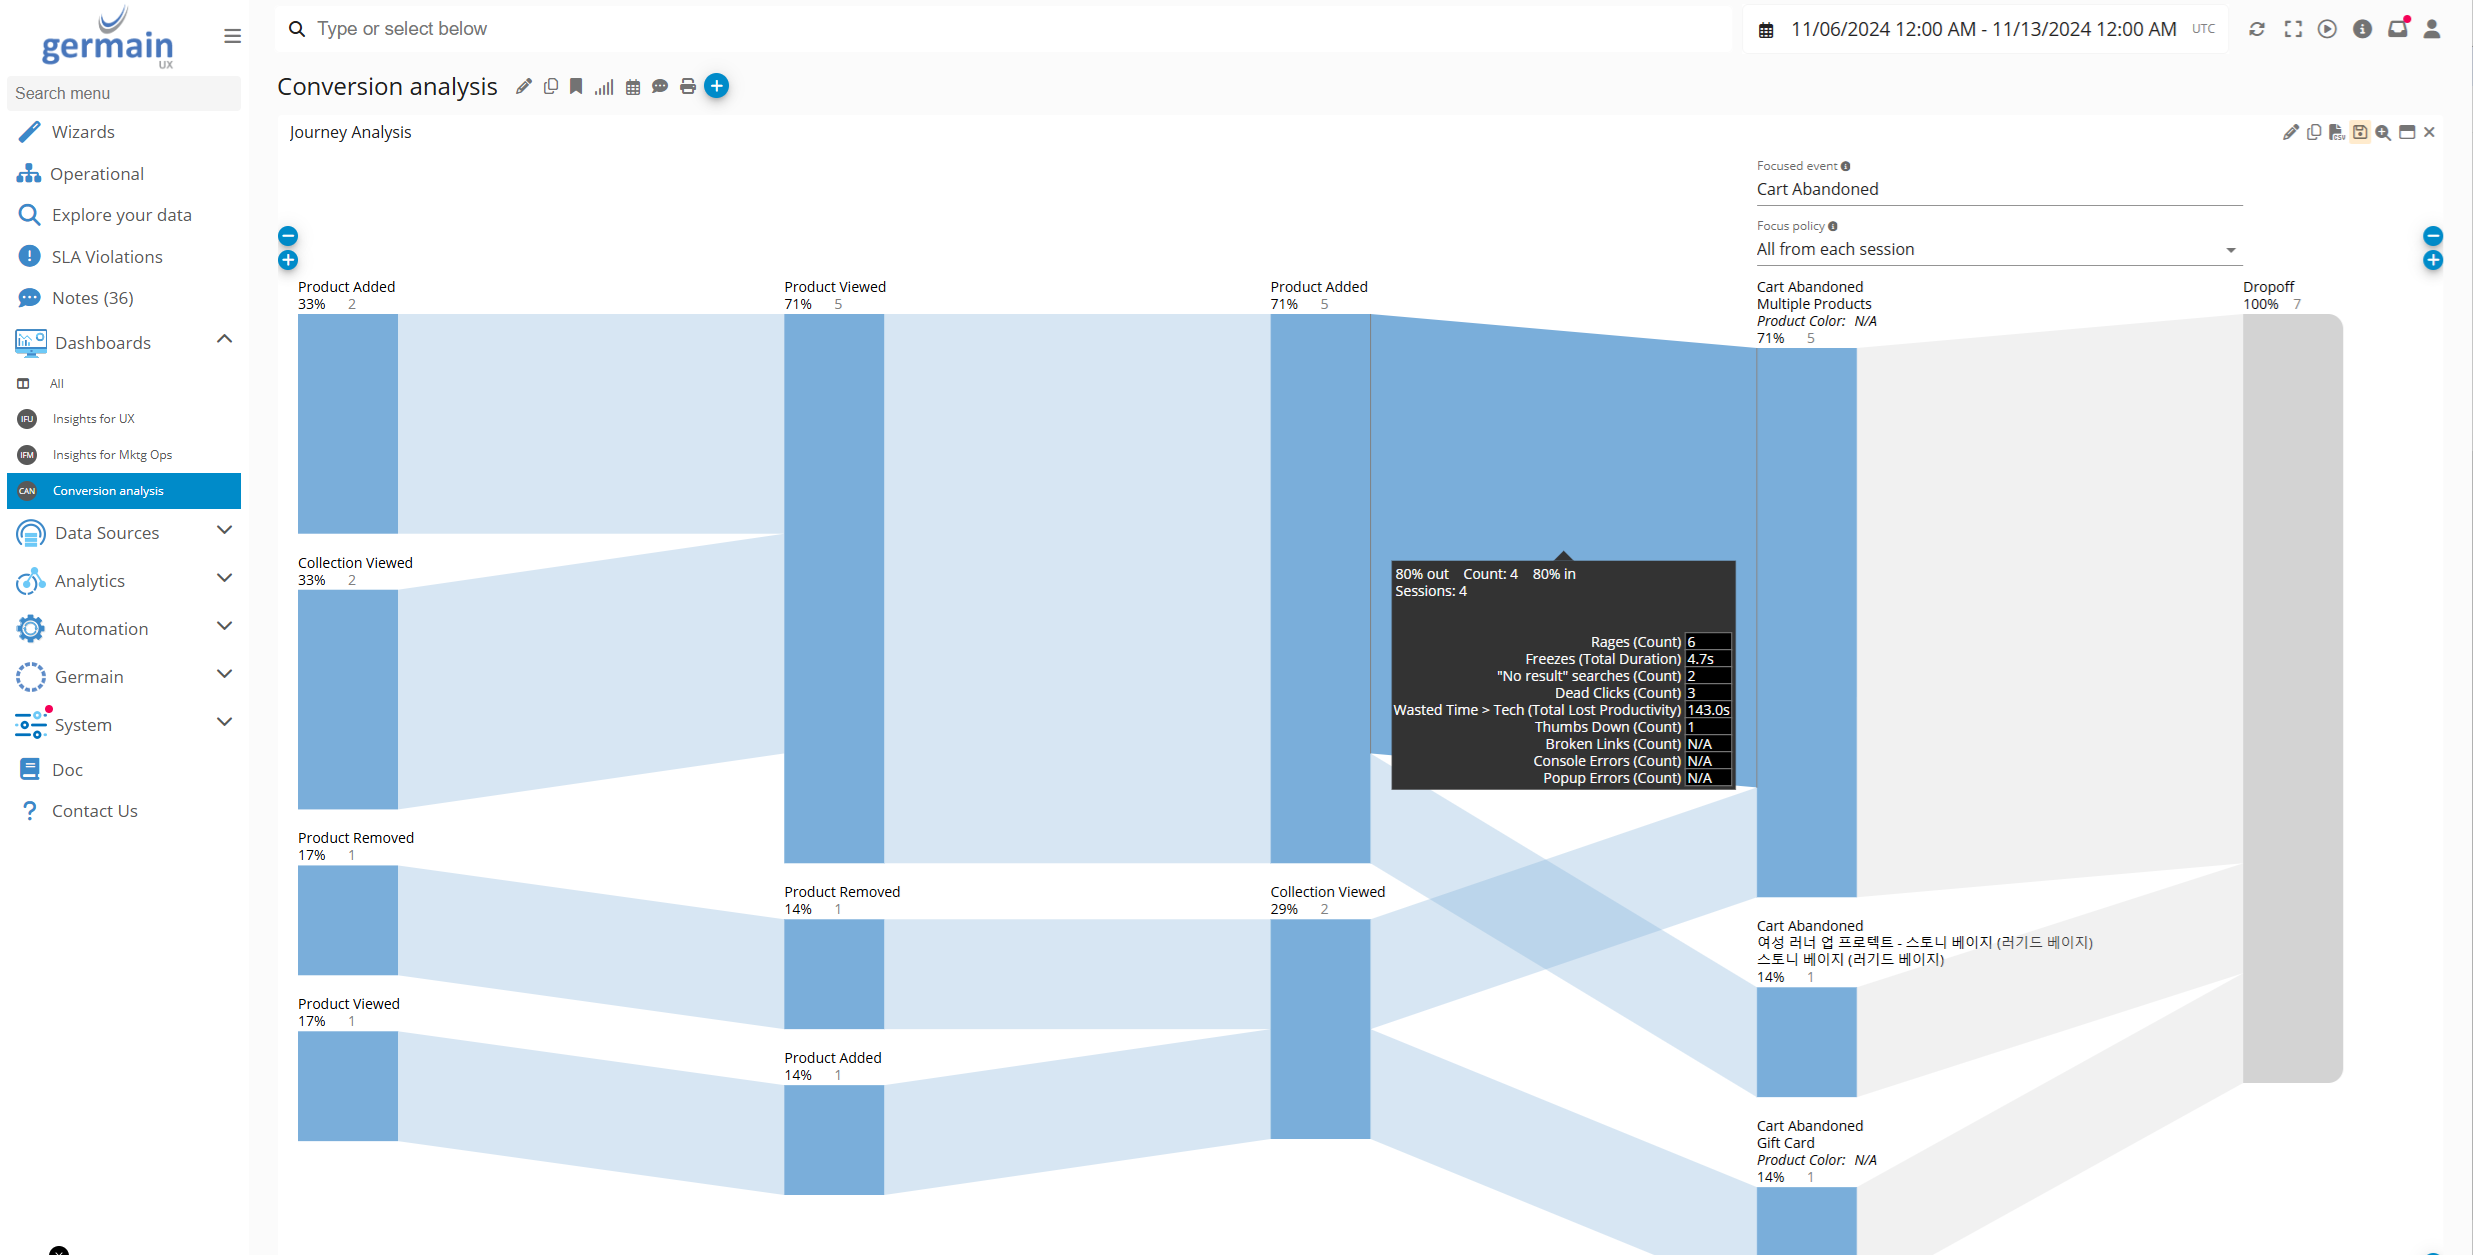Screen dimensions: 2473x1255
Task: Click the refresh icon in top bar
Action: click(2257, 29)
